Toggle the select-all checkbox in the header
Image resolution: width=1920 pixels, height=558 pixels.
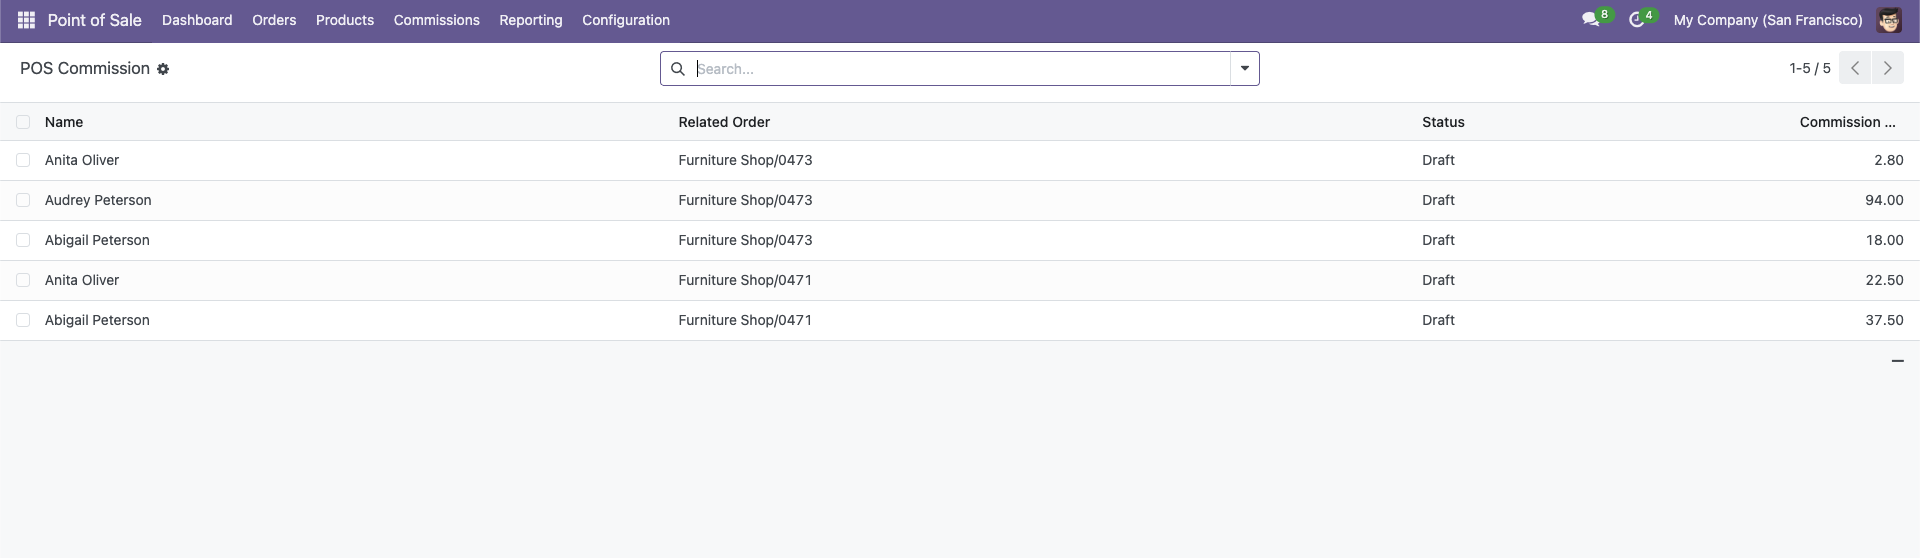(23, 122)
